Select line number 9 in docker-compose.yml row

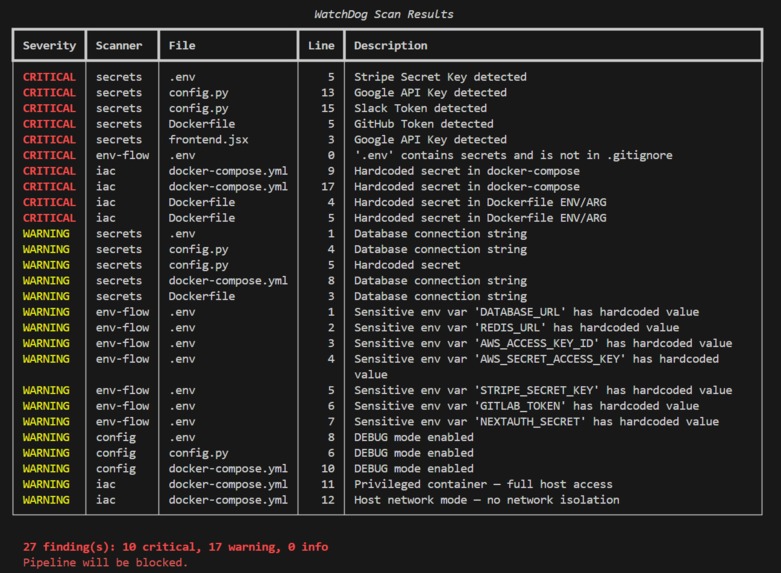pyautogui.click(x=331, y=171)
